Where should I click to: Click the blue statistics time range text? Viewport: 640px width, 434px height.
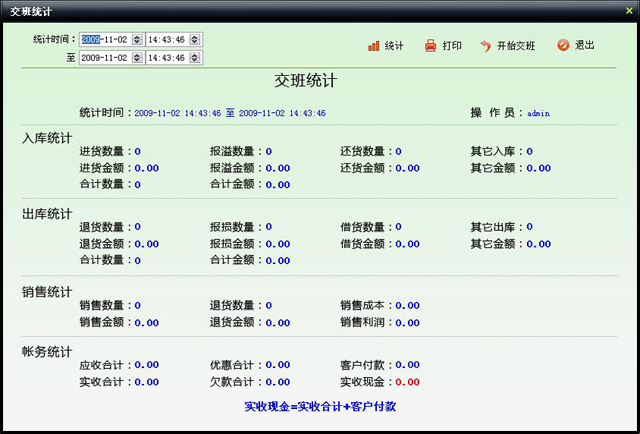coord(229,113)
